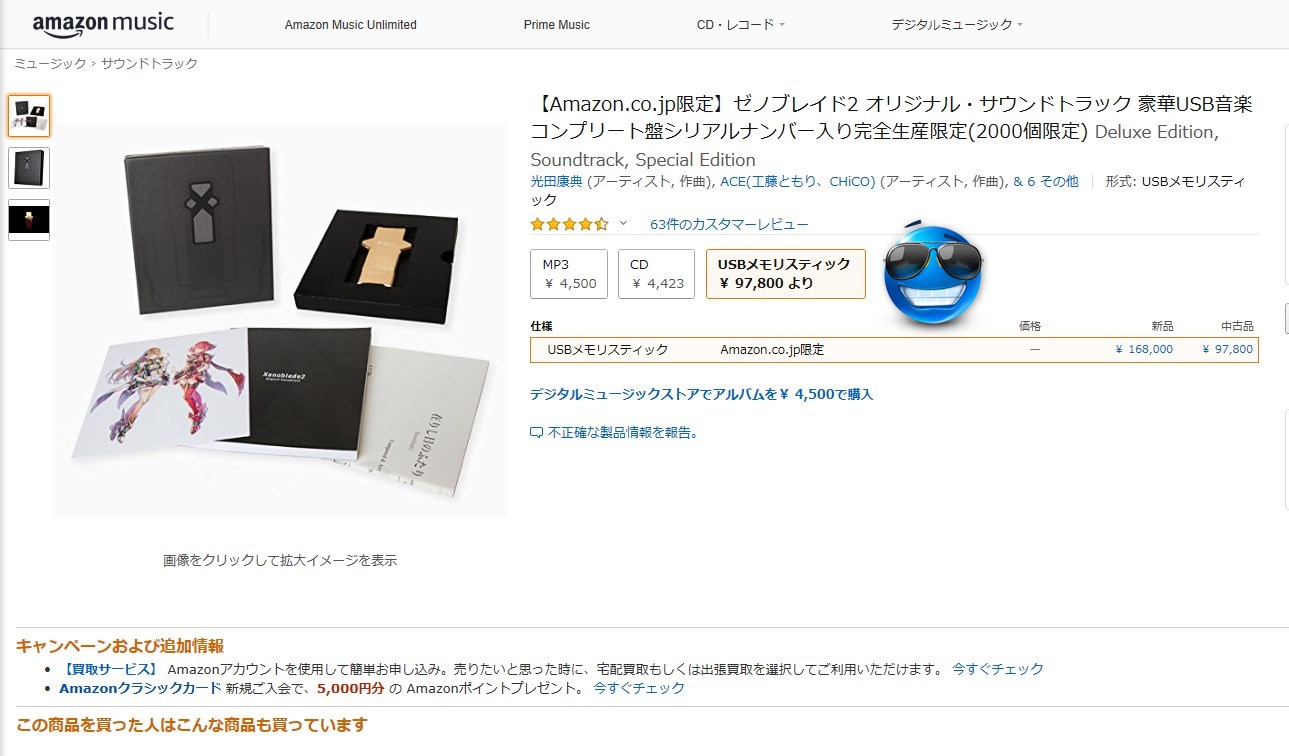Expand the デジタルミュージック dropdown menu
This screenshot has width=1289, height=756.
(957, 25)
